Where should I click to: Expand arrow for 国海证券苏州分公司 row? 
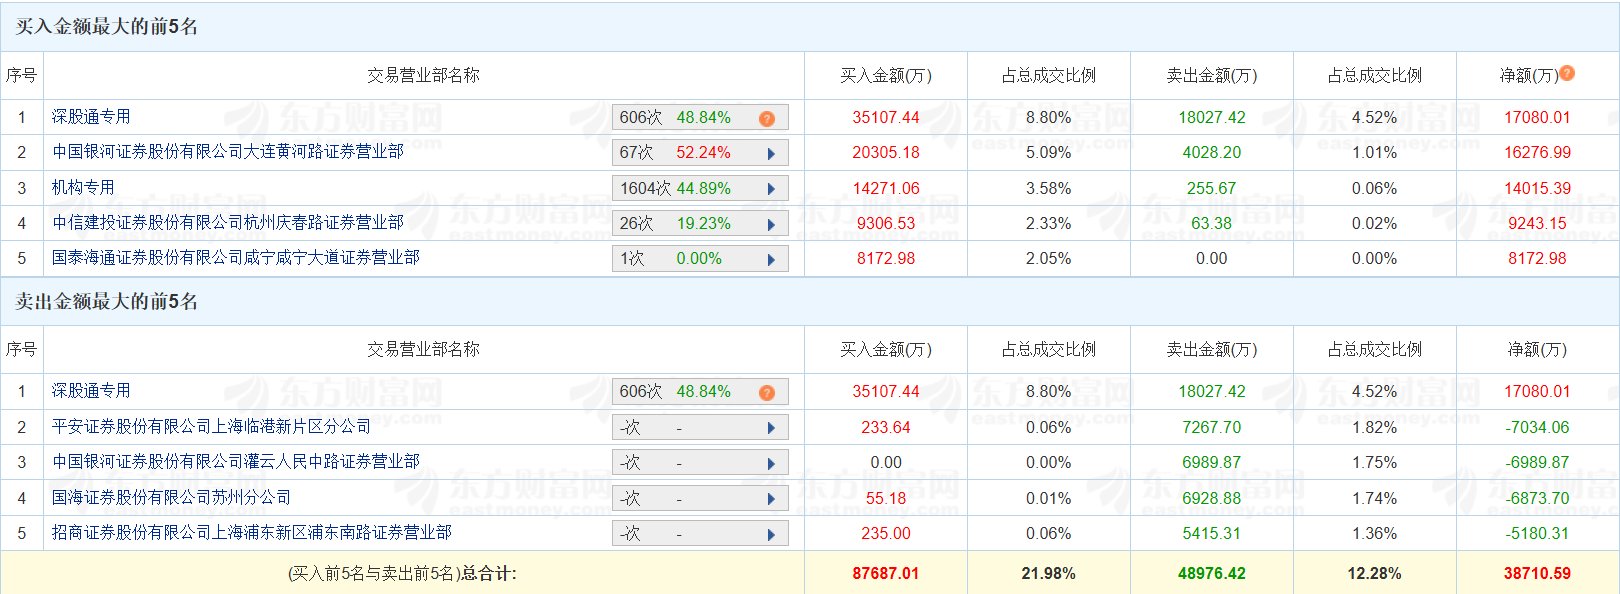pyautogui.click(x=771, y=499)
